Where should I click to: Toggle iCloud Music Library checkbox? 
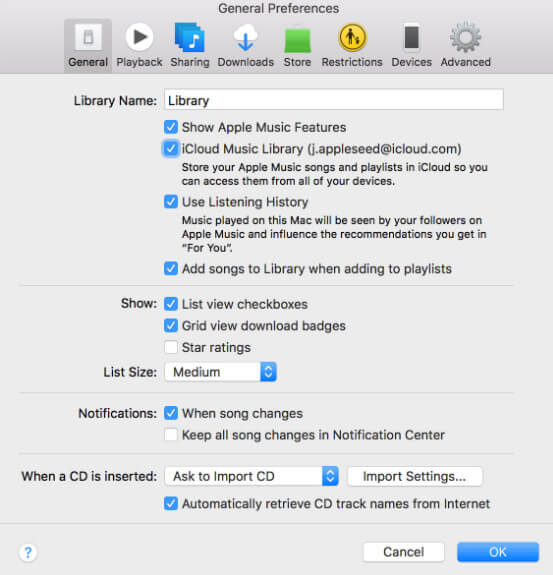[x=171, y=149]
